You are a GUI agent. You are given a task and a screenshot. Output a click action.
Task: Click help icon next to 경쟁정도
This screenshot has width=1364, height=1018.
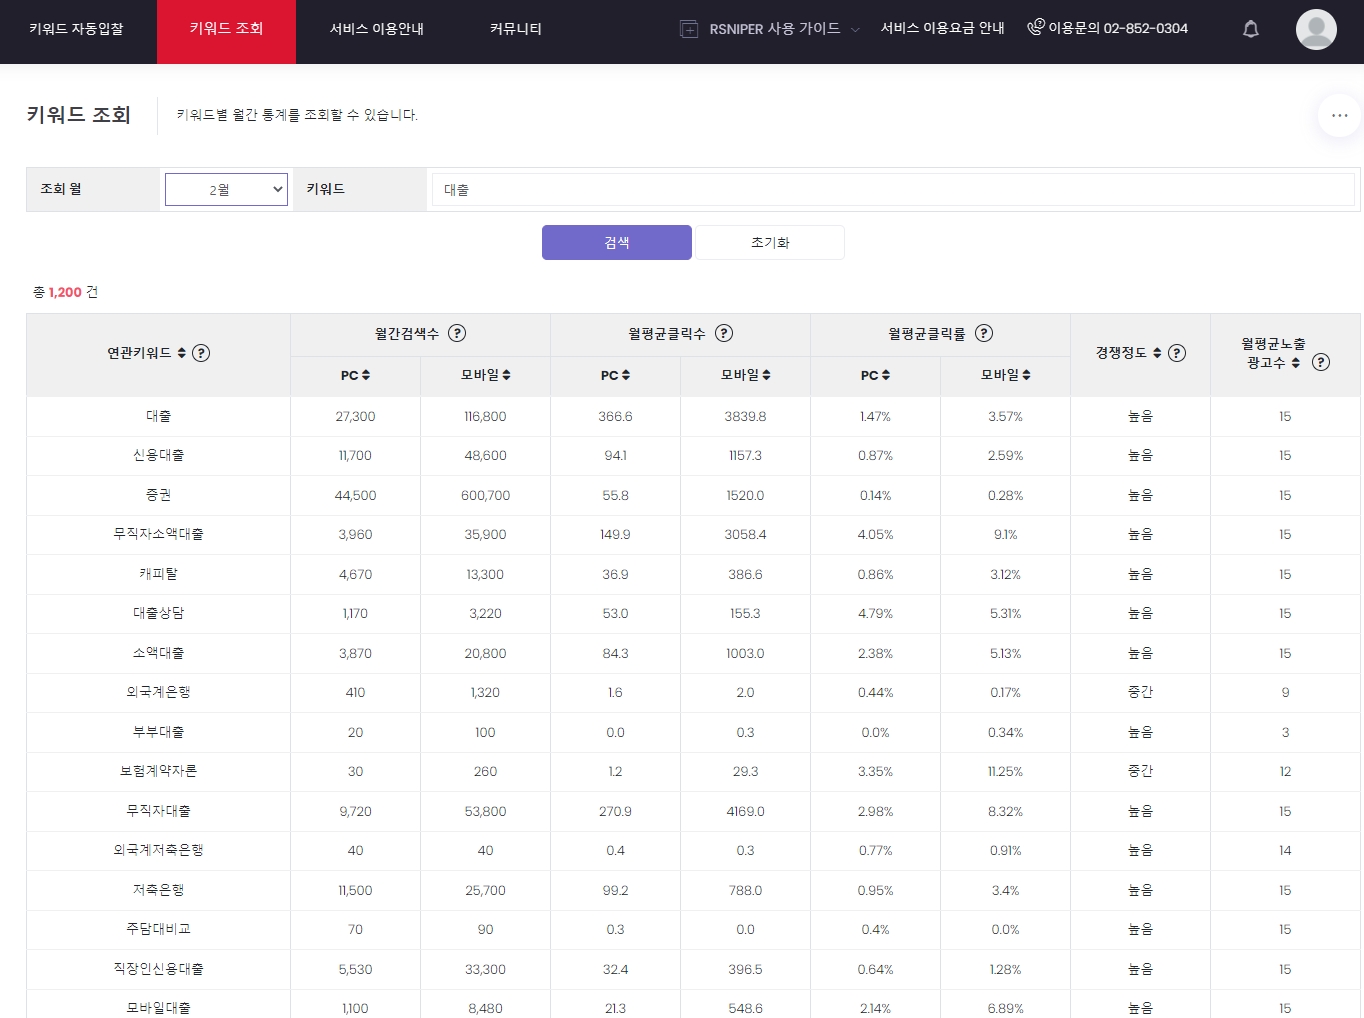tap(1177, 353)
